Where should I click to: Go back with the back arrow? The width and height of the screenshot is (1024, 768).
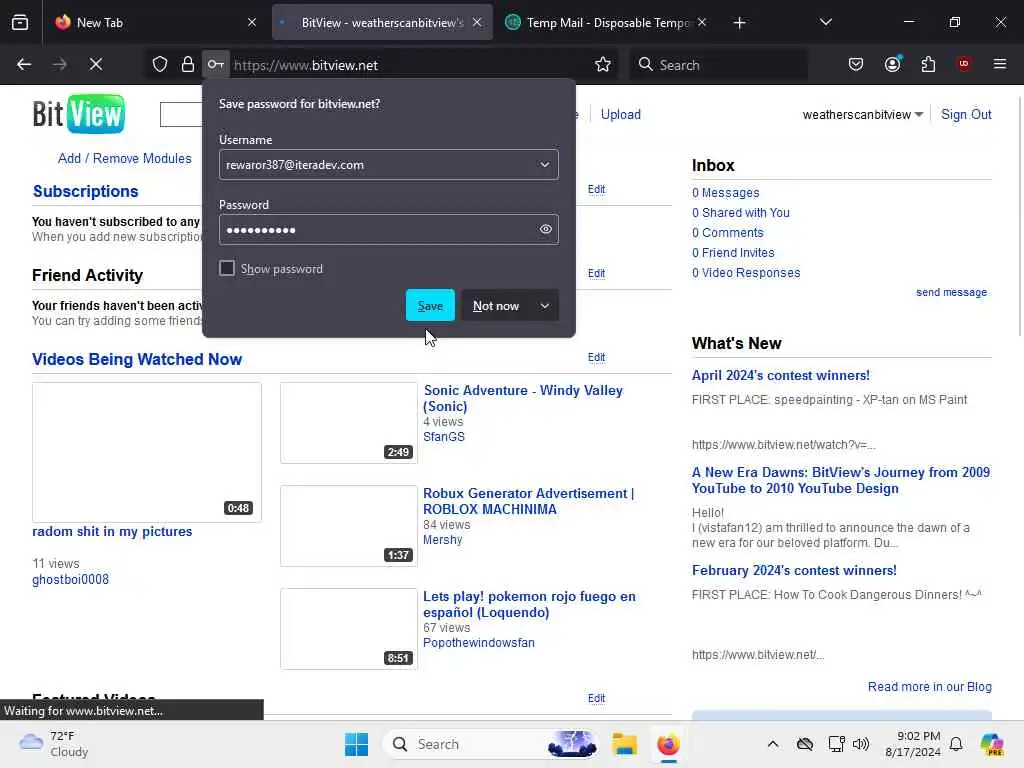24,65
